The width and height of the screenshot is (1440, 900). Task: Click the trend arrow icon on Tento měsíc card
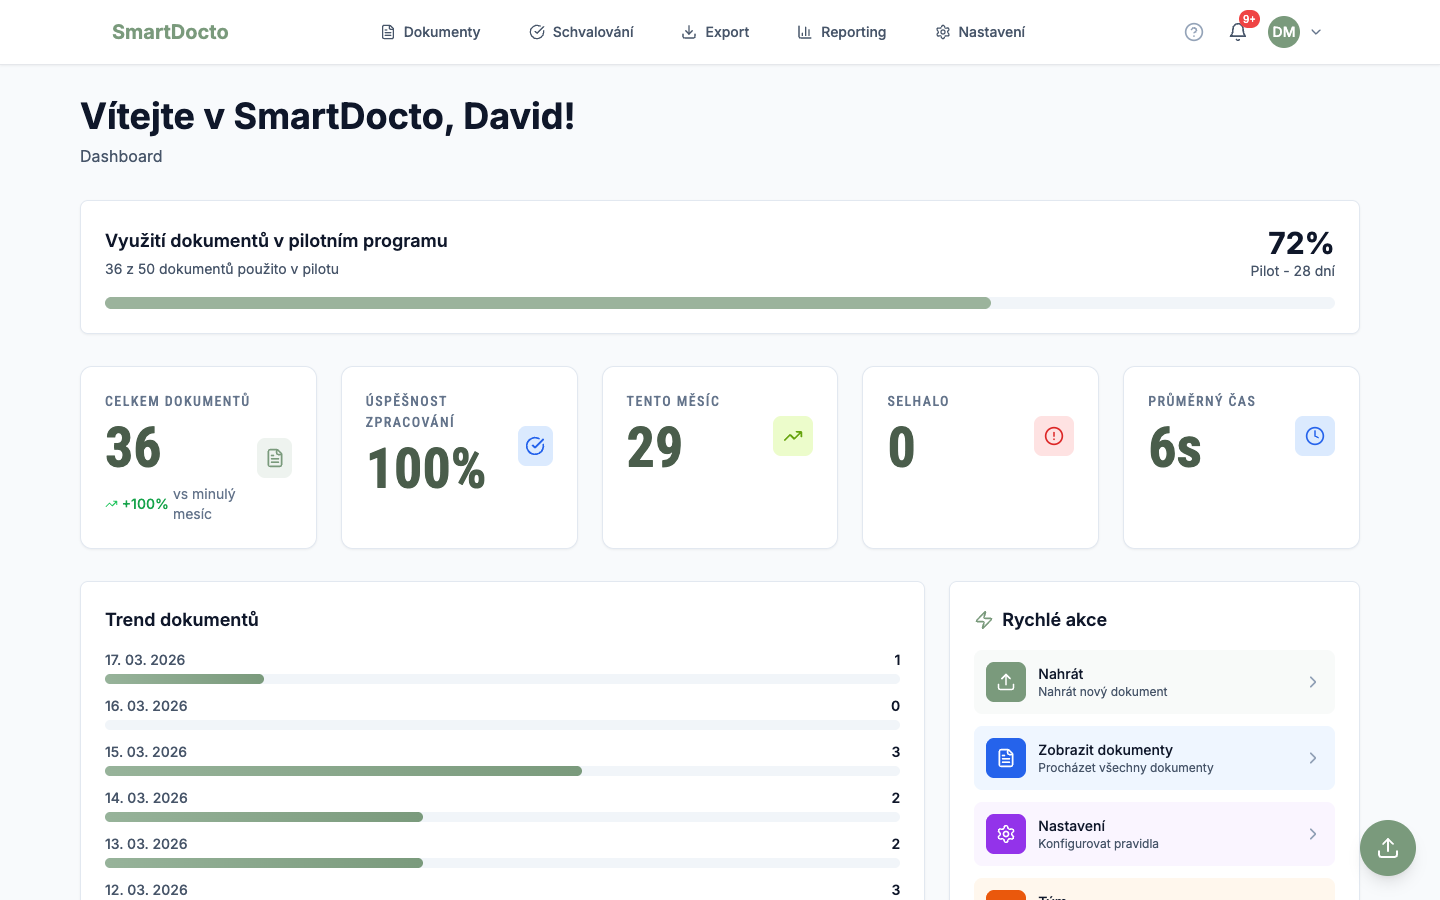(793, 436)
